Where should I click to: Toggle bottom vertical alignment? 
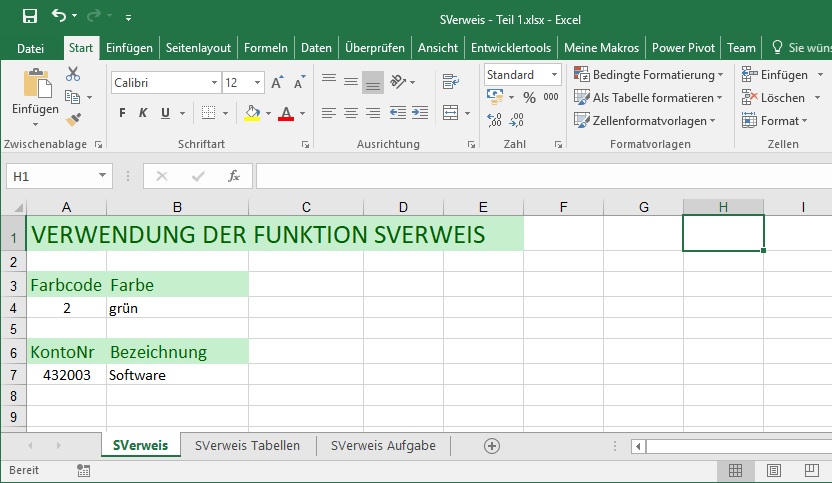[373, 82]
